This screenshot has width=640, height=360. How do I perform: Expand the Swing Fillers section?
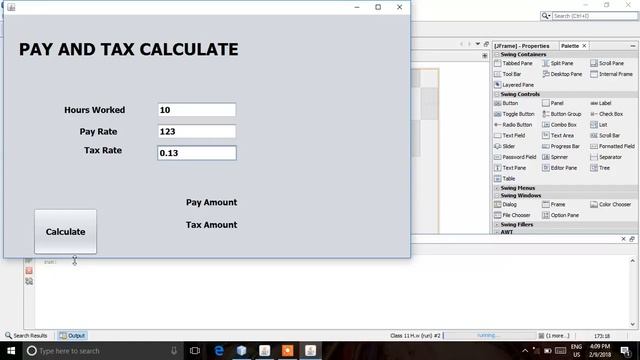click(497, 224)
